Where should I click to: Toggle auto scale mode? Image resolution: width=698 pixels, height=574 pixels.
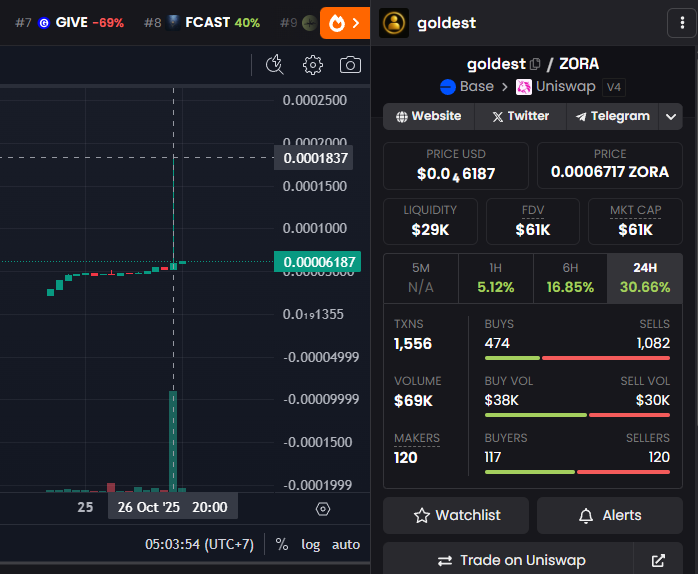coord(346,544)
